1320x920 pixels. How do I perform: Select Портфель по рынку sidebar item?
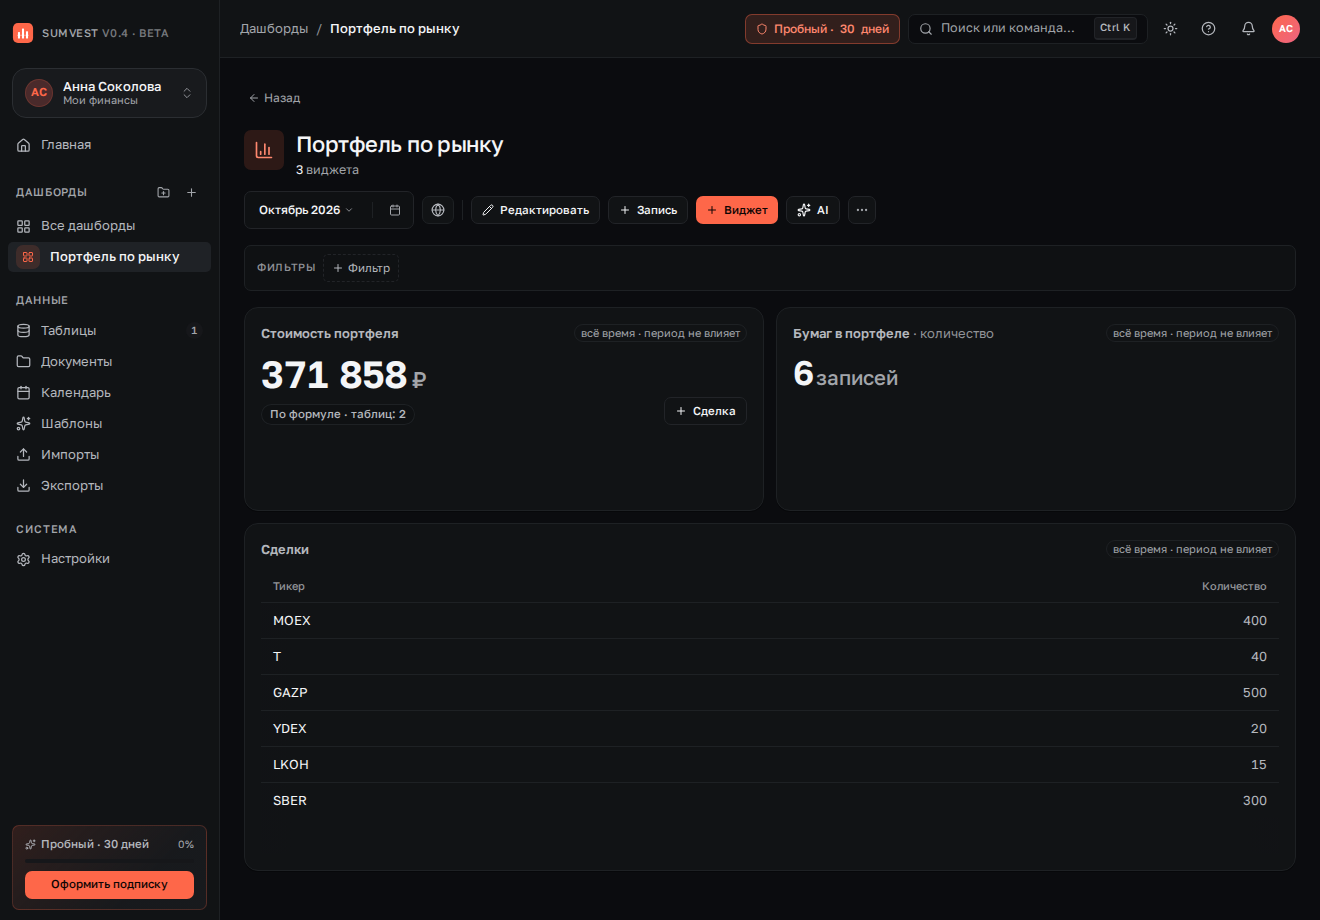(109, 257)
